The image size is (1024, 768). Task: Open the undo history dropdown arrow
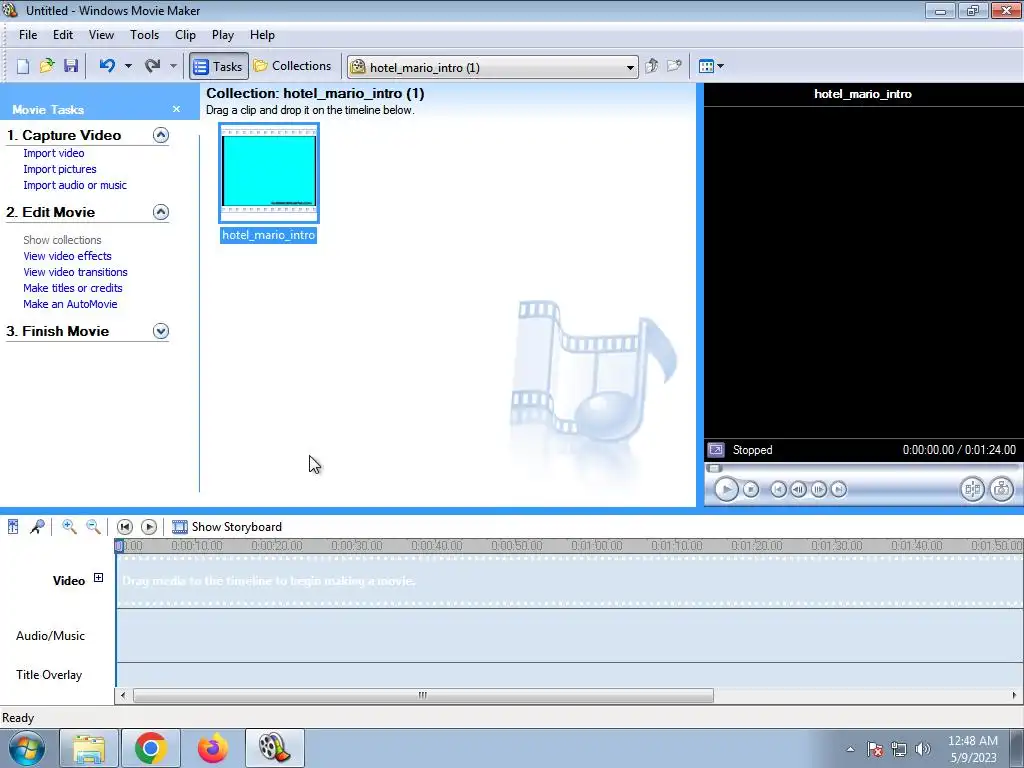point(128,66)
